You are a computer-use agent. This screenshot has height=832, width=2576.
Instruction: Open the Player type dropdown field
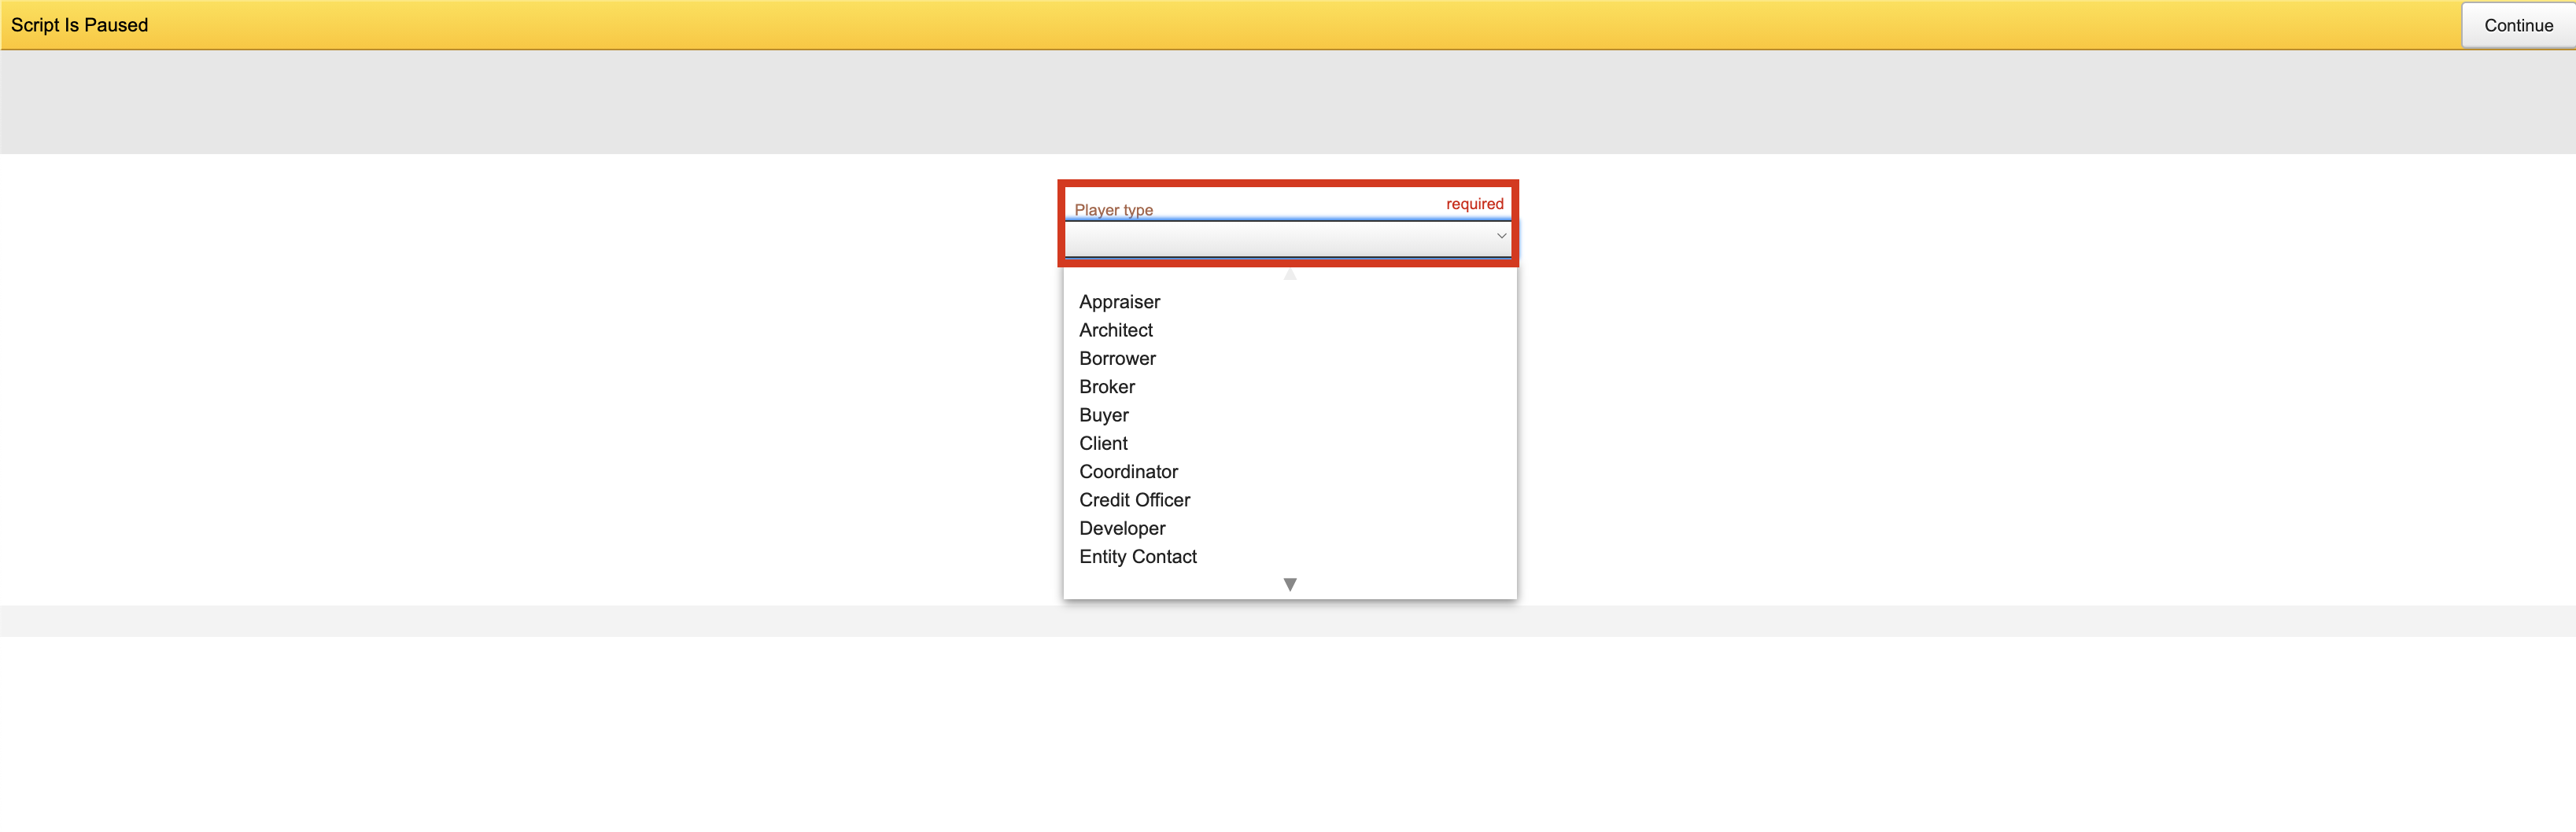1288,238
